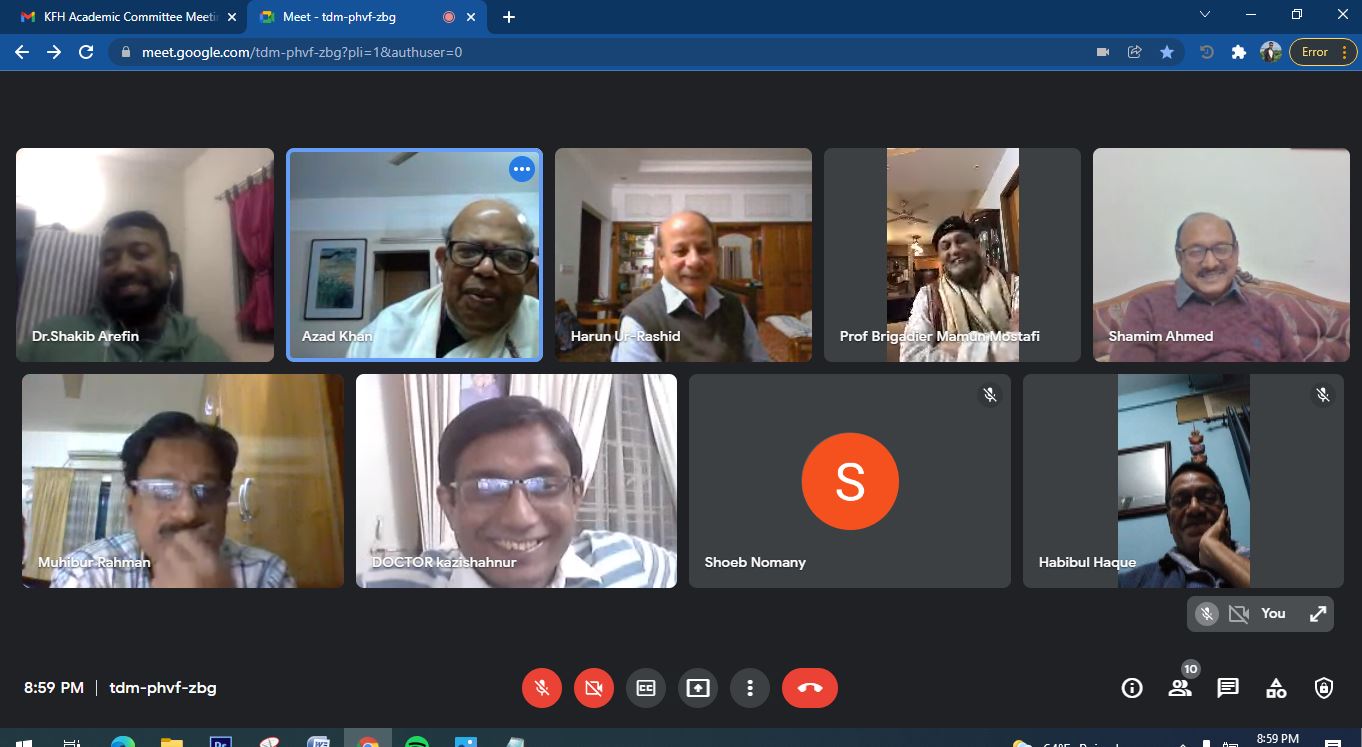The width and height of the screenshot is (1362, 747).
Task: Turn on the camera in meeting controls
Action: 594,688
